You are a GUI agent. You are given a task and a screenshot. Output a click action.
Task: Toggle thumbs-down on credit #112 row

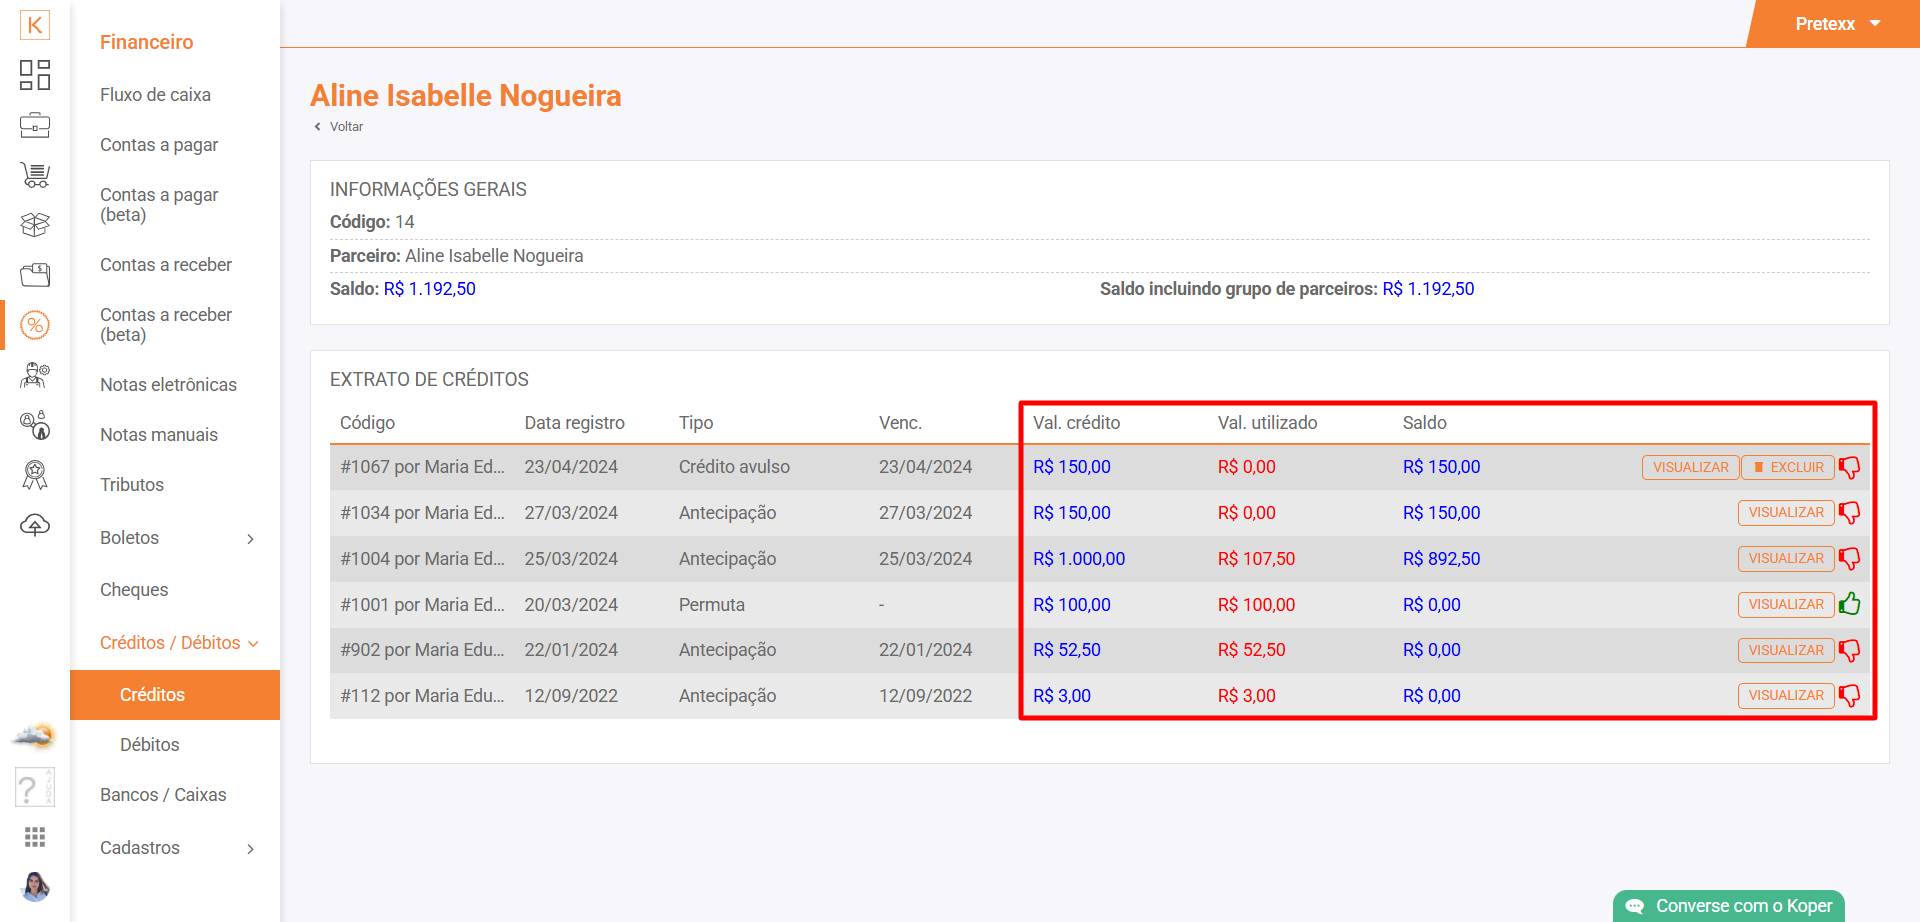coord(1849,696)
